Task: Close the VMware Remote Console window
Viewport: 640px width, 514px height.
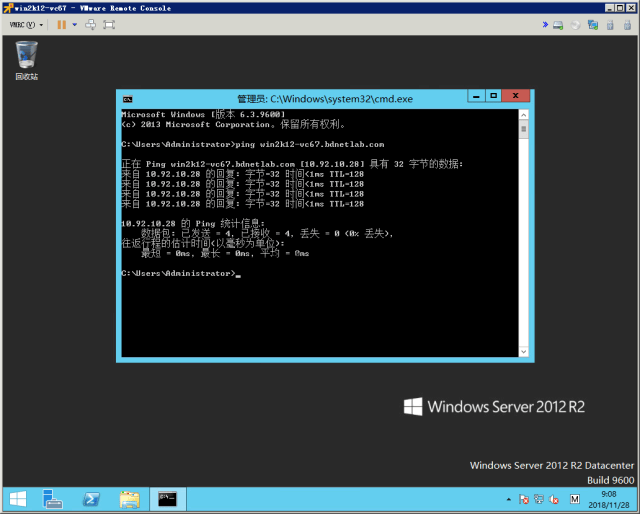Action: tap(629, 8)
